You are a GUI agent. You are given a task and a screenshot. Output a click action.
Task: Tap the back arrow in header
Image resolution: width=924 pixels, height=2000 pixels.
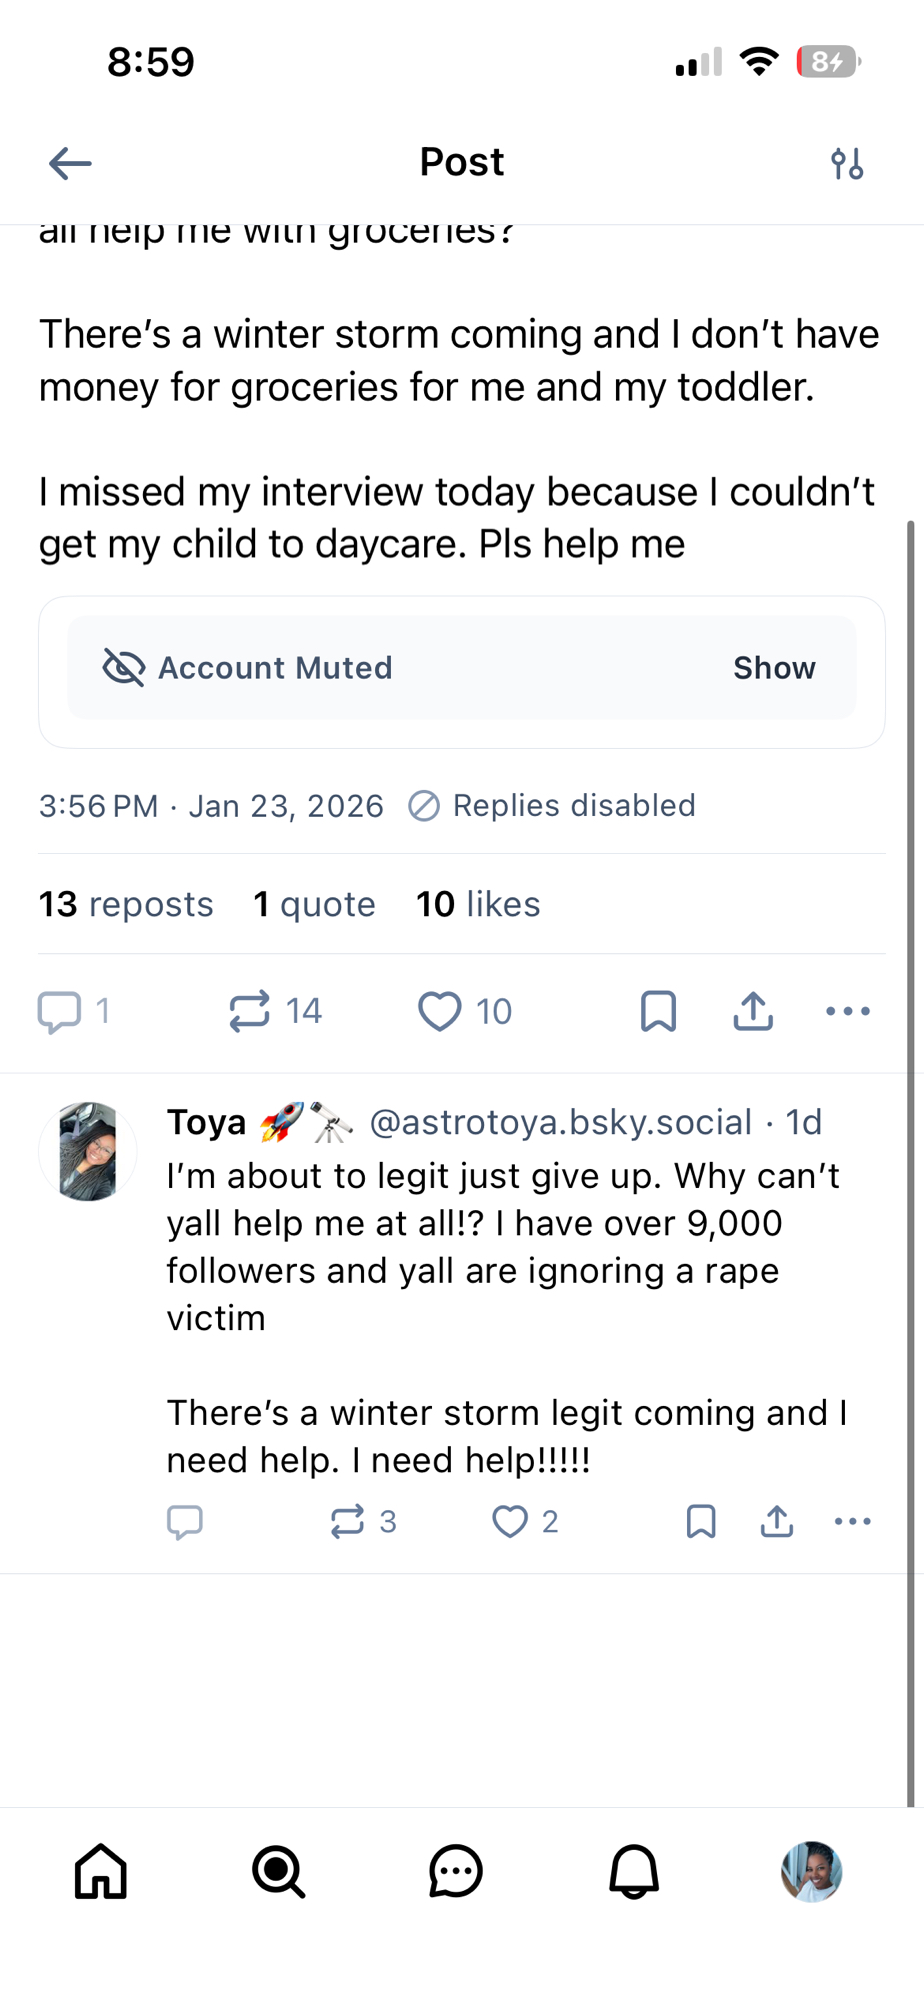(x=70, y=163)
